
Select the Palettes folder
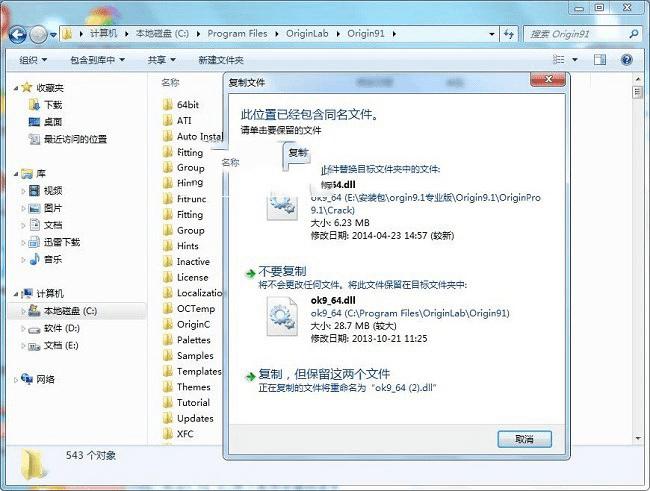pos(194,340)
